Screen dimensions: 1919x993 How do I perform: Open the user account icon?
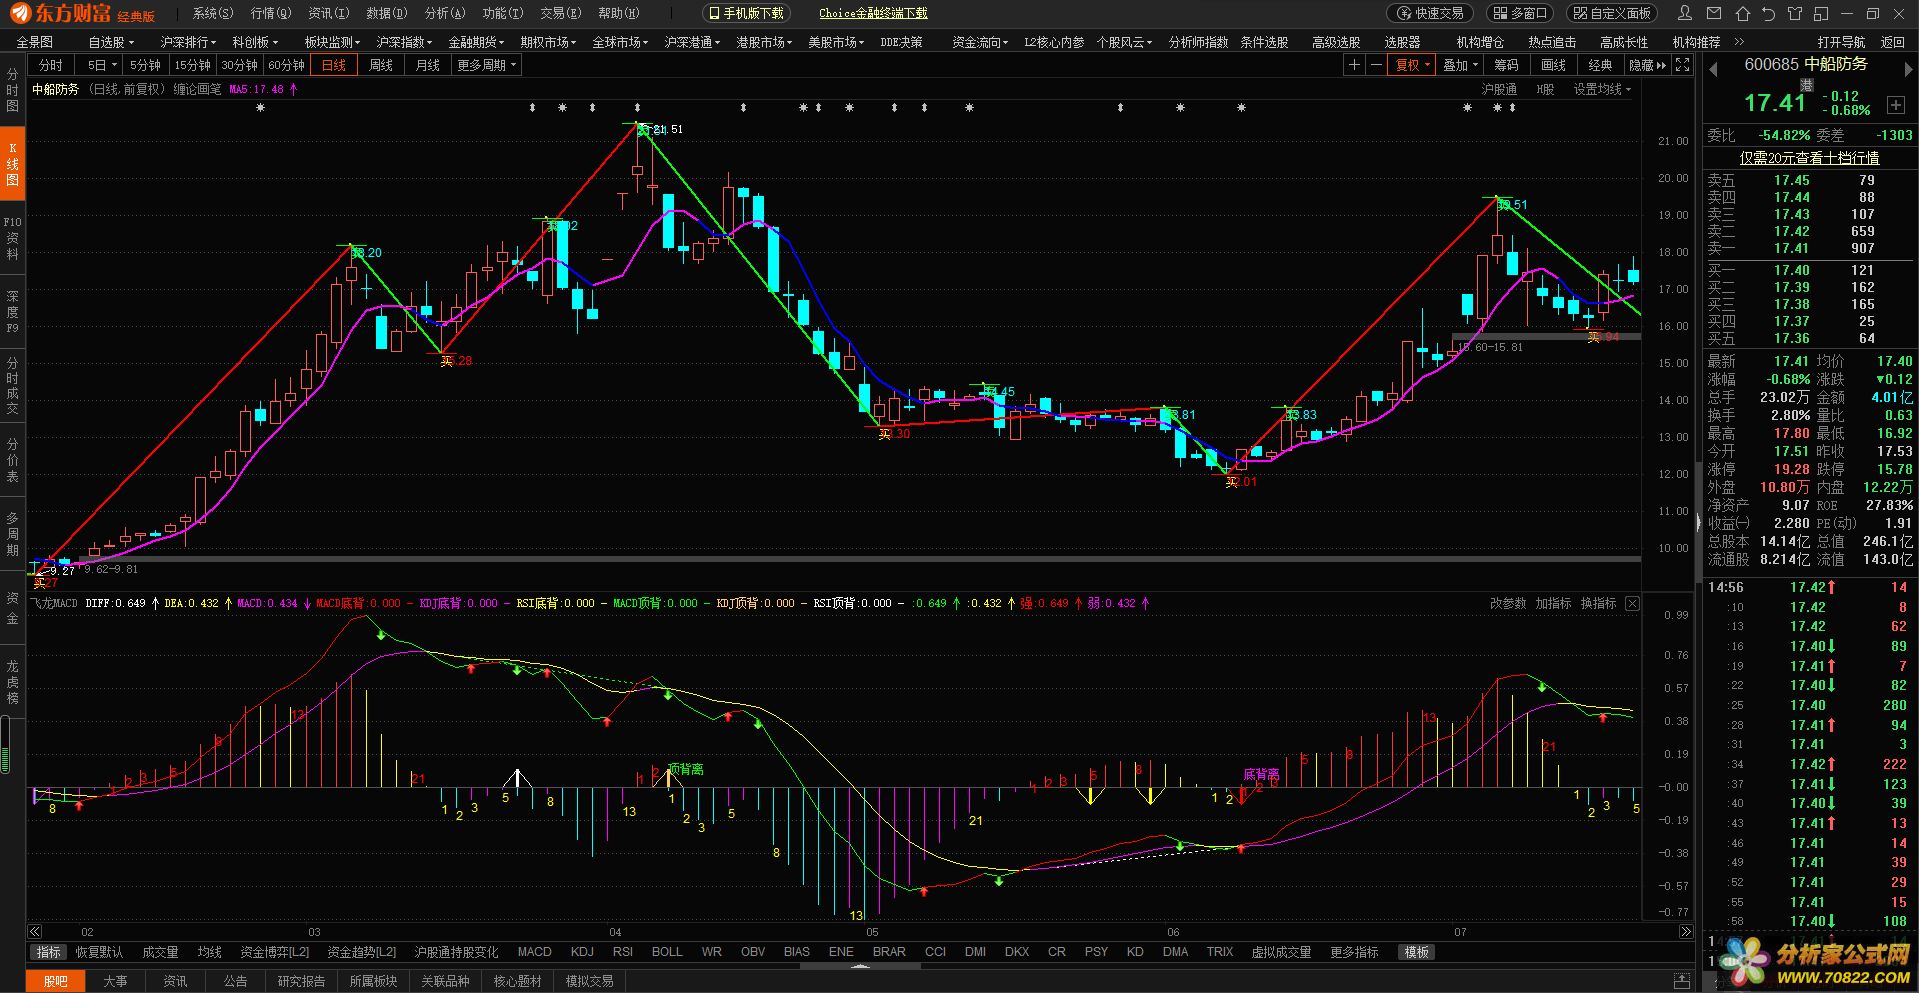(1686, 14)
